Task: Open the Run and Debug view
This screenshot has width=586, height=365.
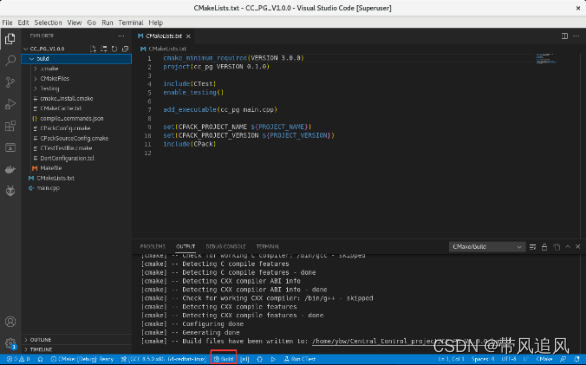Action: point(10,104)
